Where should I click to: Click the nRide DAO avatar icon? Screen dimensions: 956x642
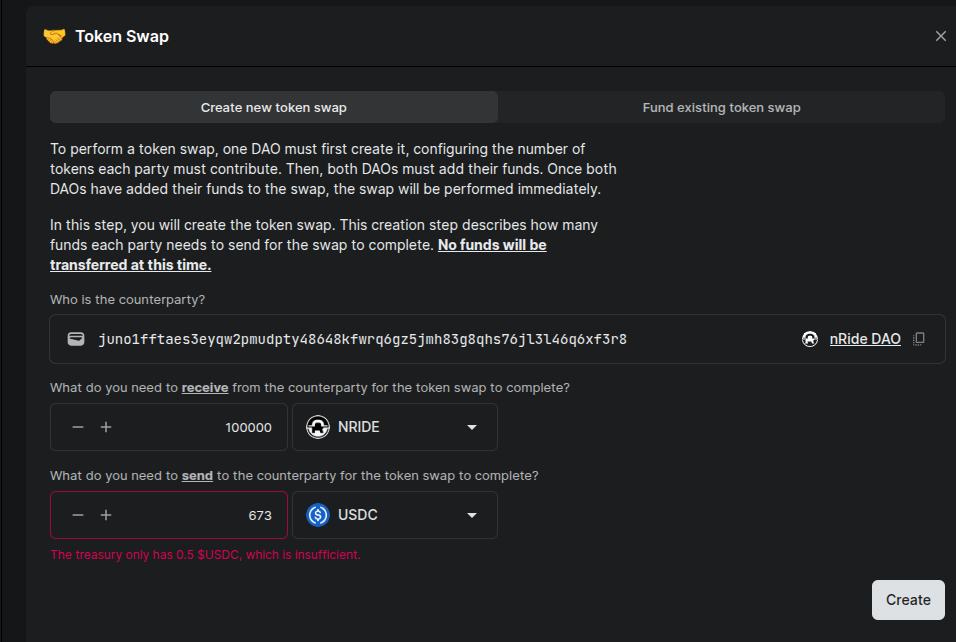pyautogui.click(x=810, y=339)
